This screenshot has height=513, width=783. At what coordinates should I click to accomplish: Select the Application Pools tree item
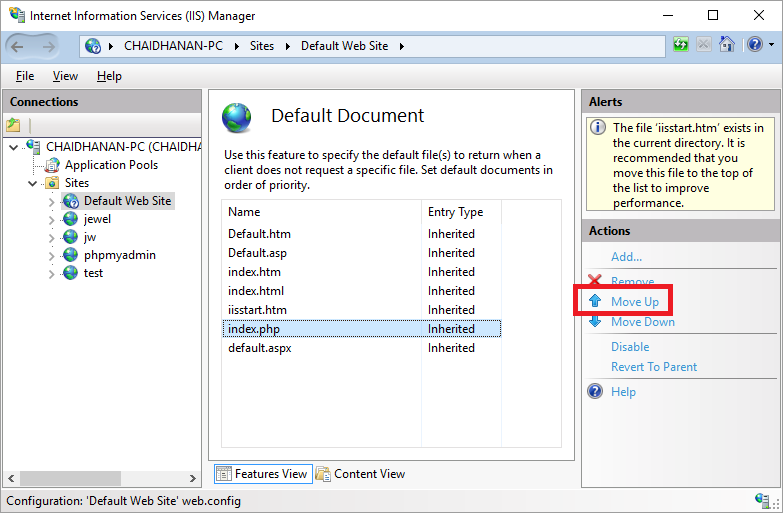(x=111, y=165)
